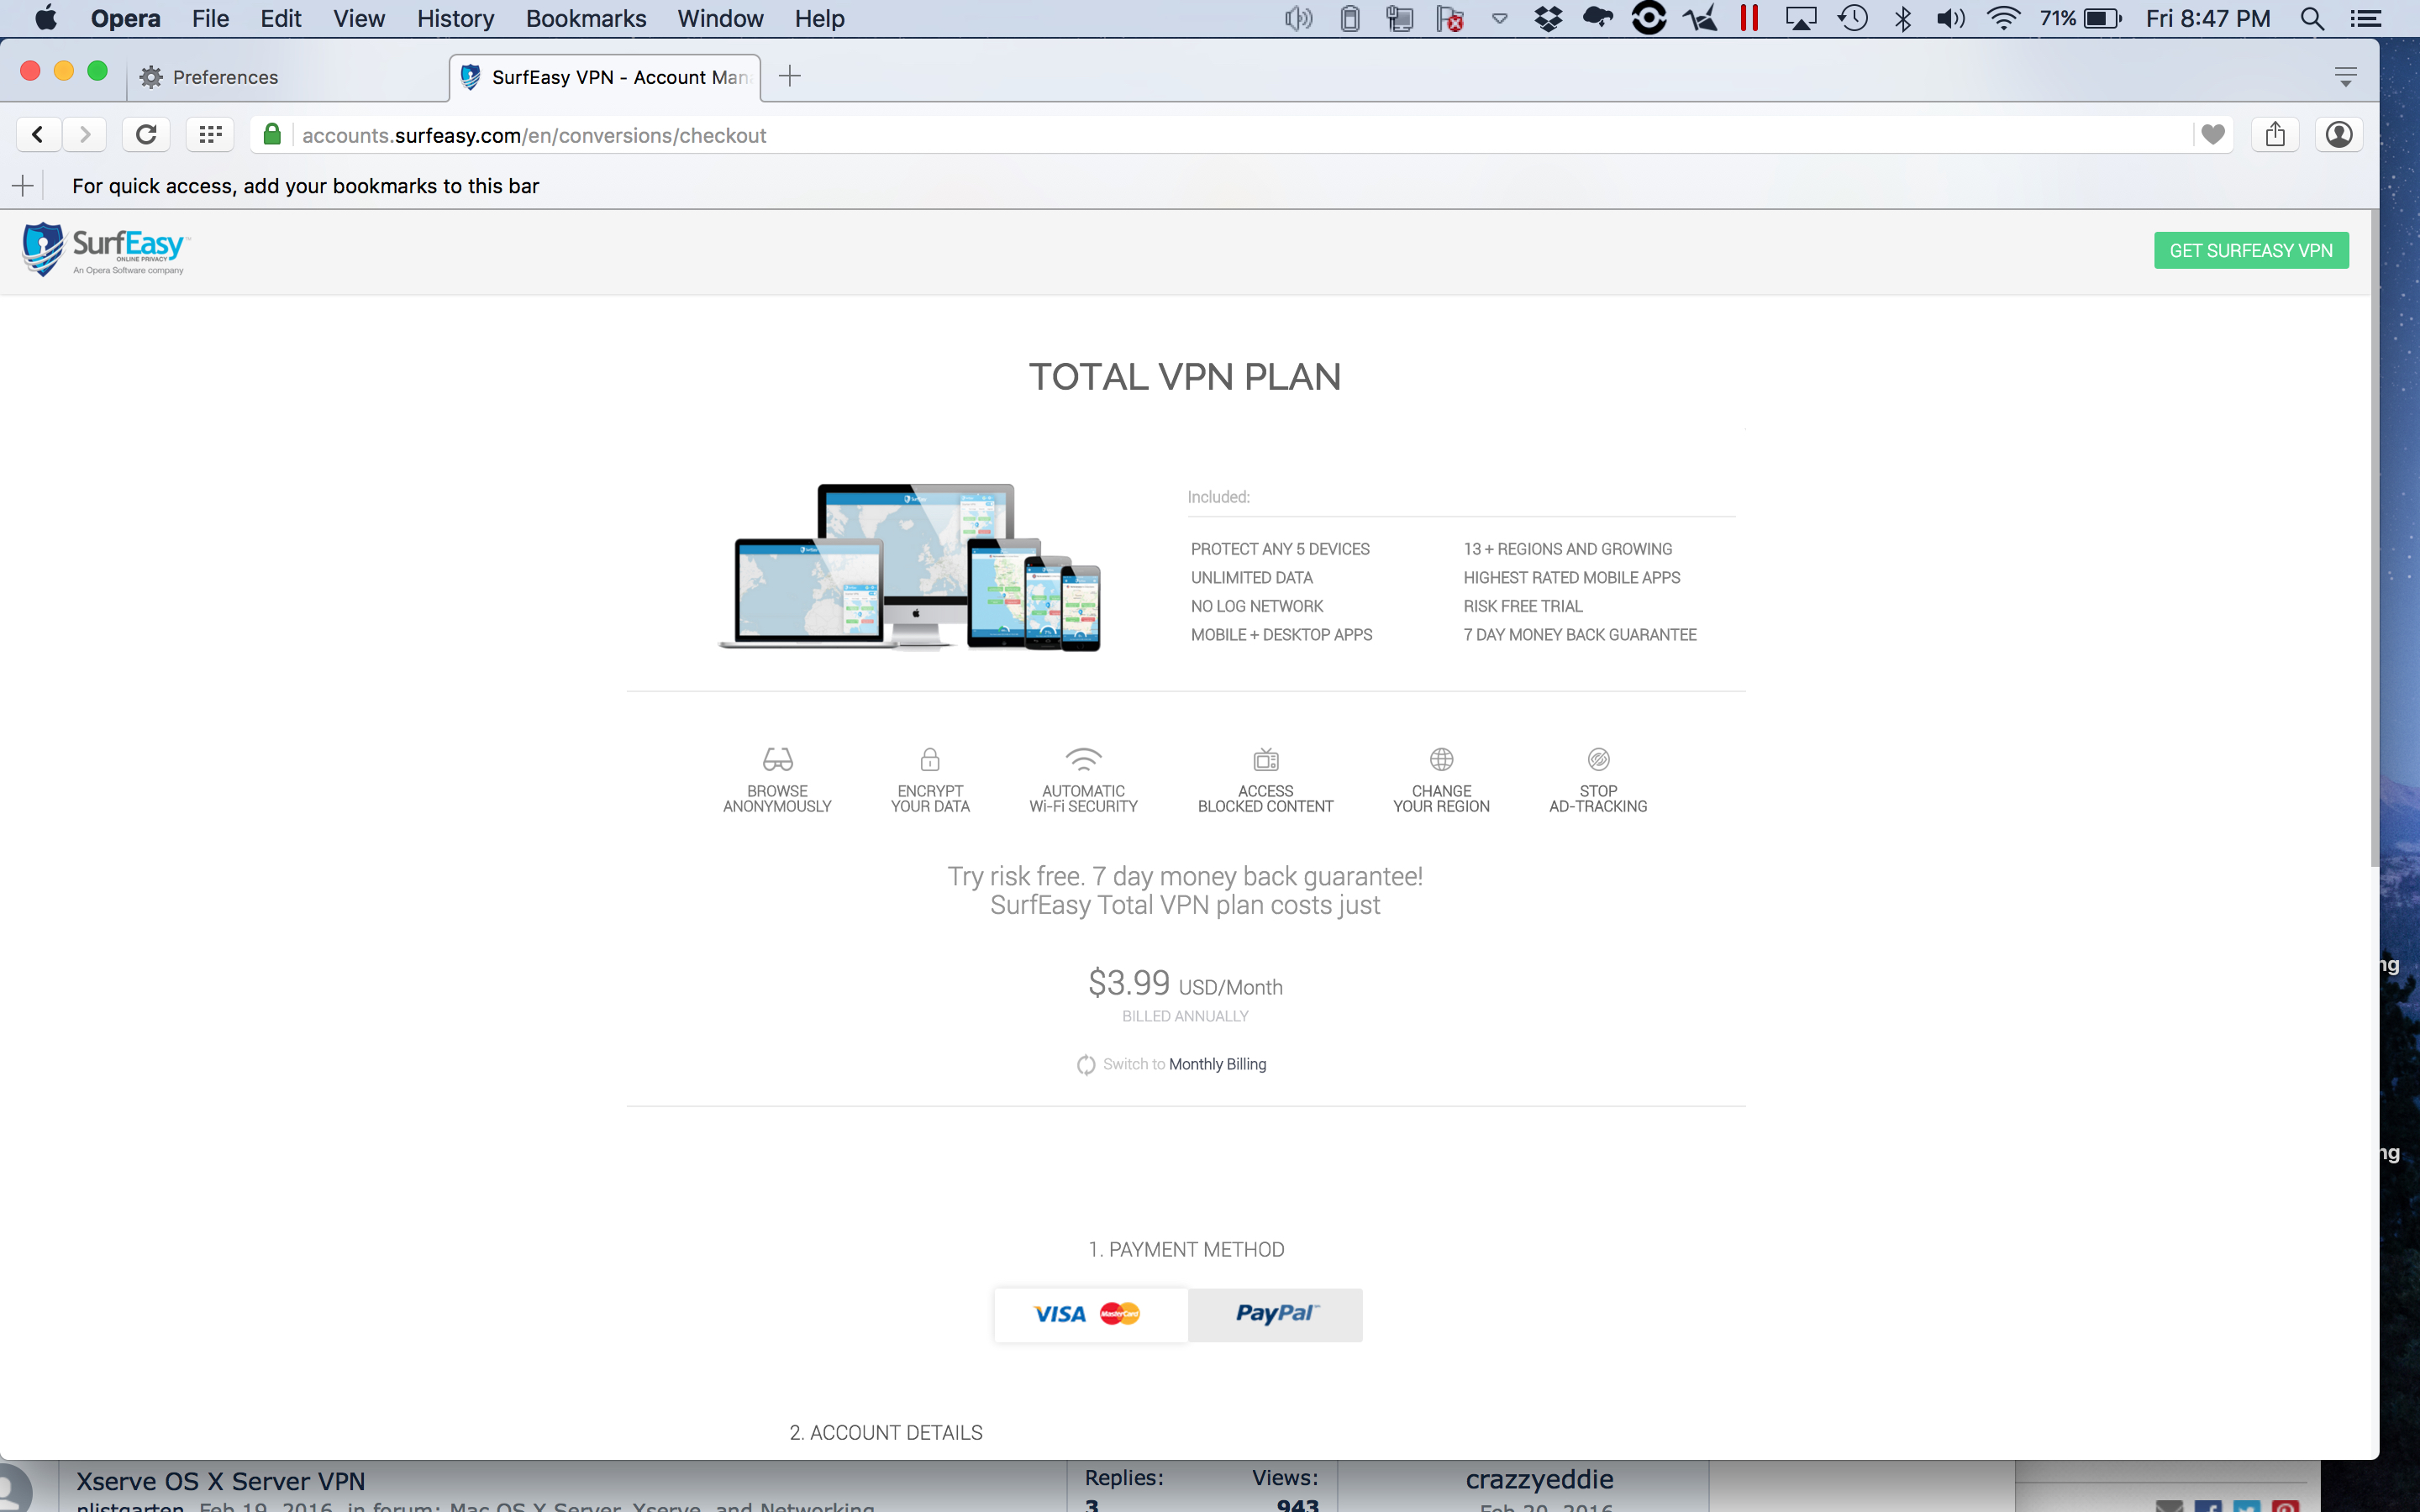The height and width of the screenshot is (1512, 2420).
Task: Select the SurfEasy VPN Account tab
Action: point(605,77)
